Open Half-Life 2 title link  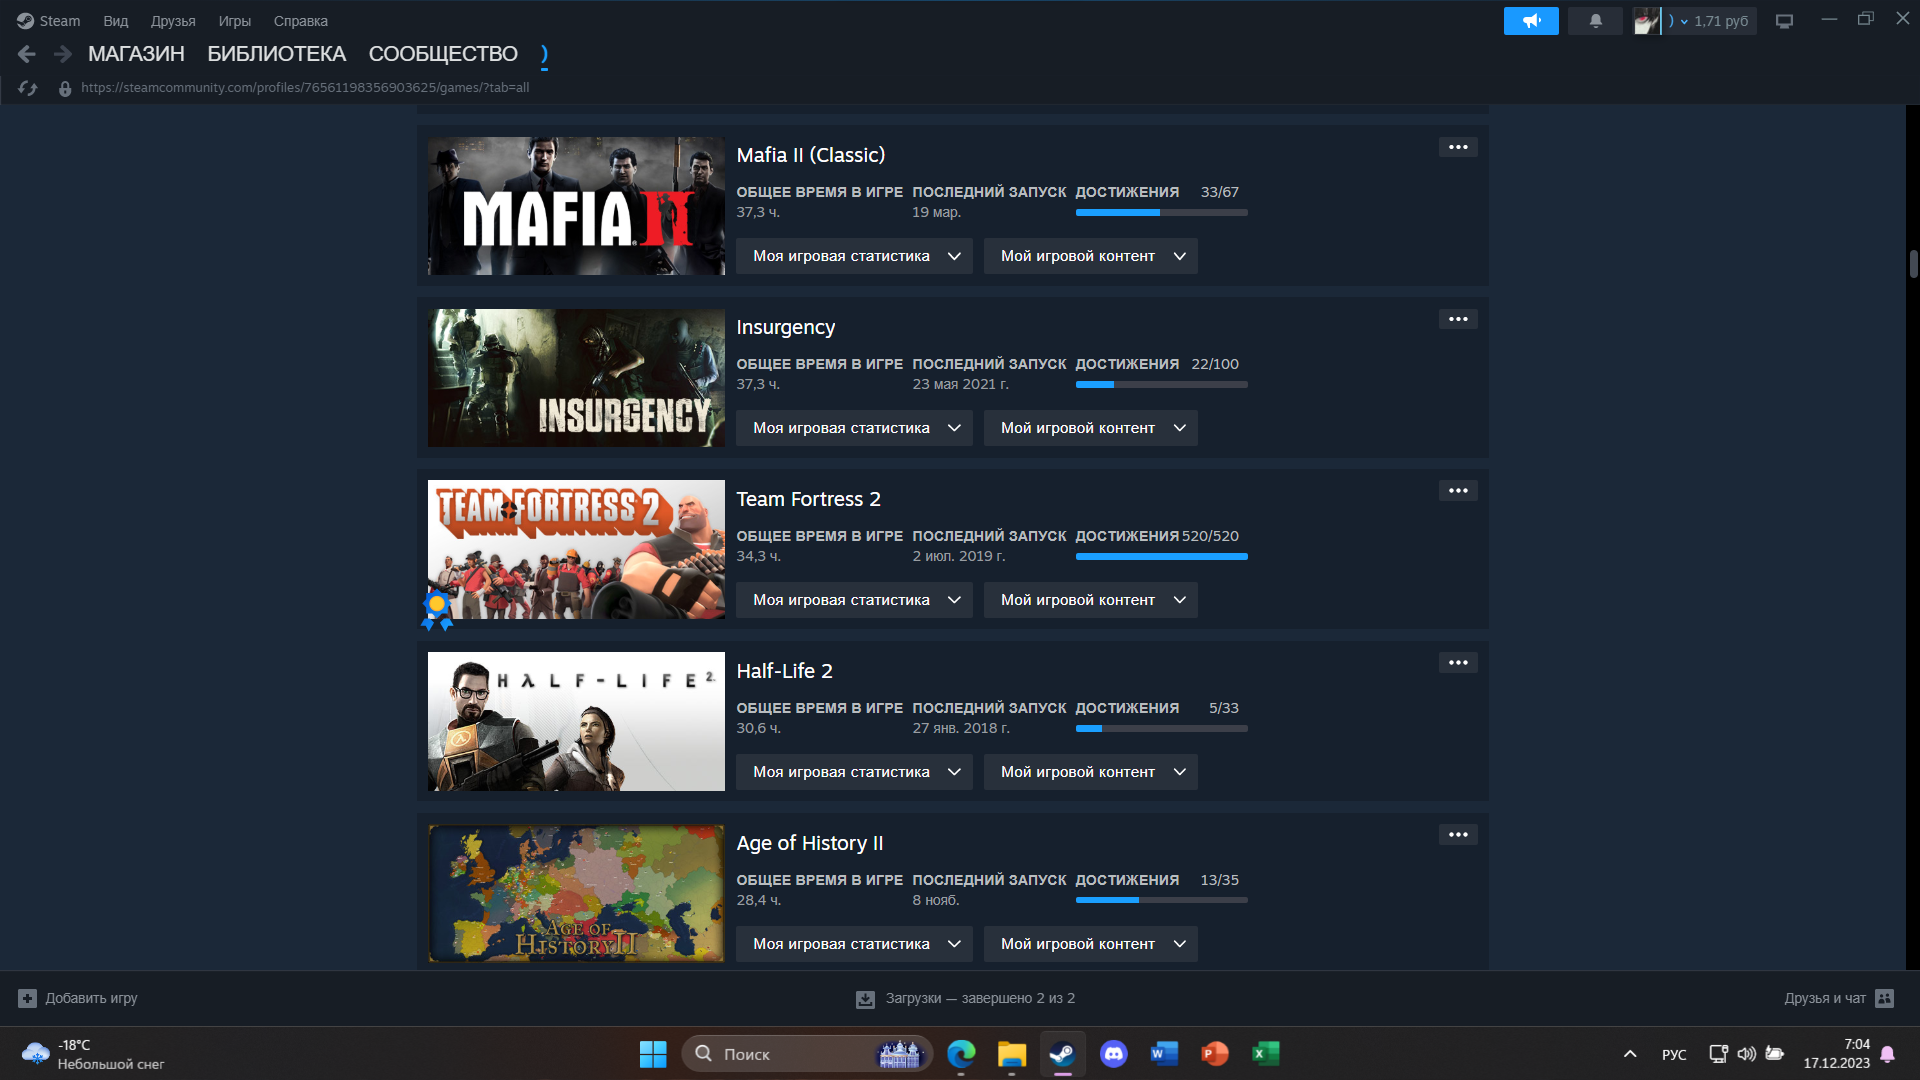click(x=785, y=671)
